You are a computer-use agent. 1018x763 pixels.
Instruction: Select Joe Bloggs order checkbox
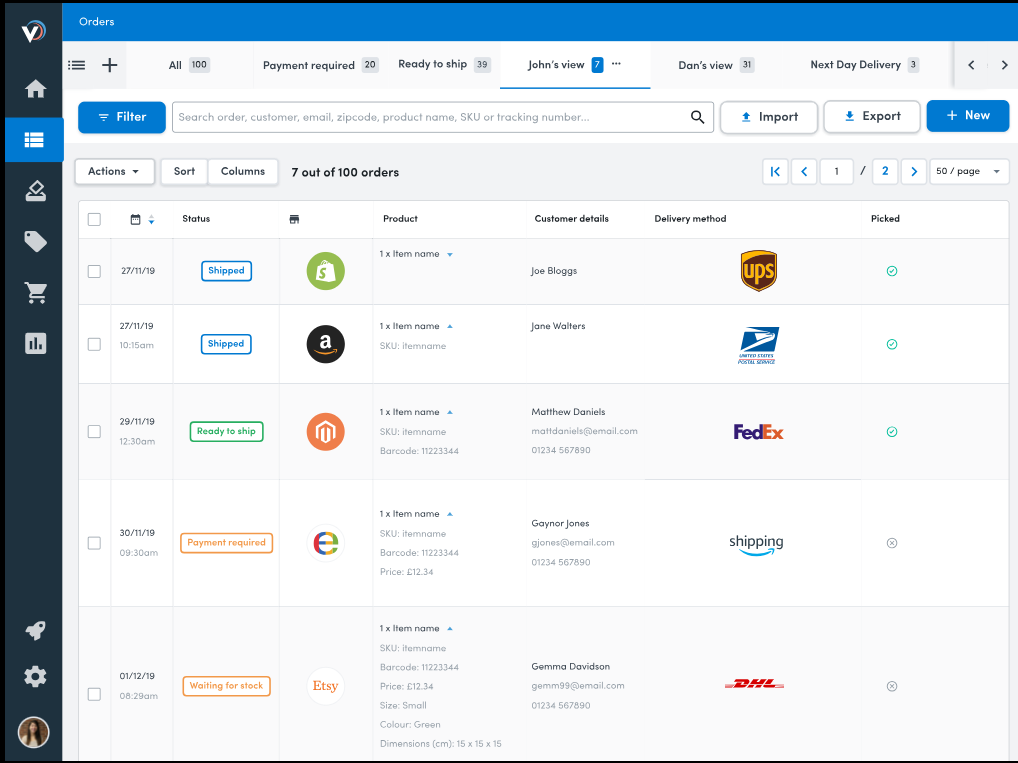[x=94, y=271]
